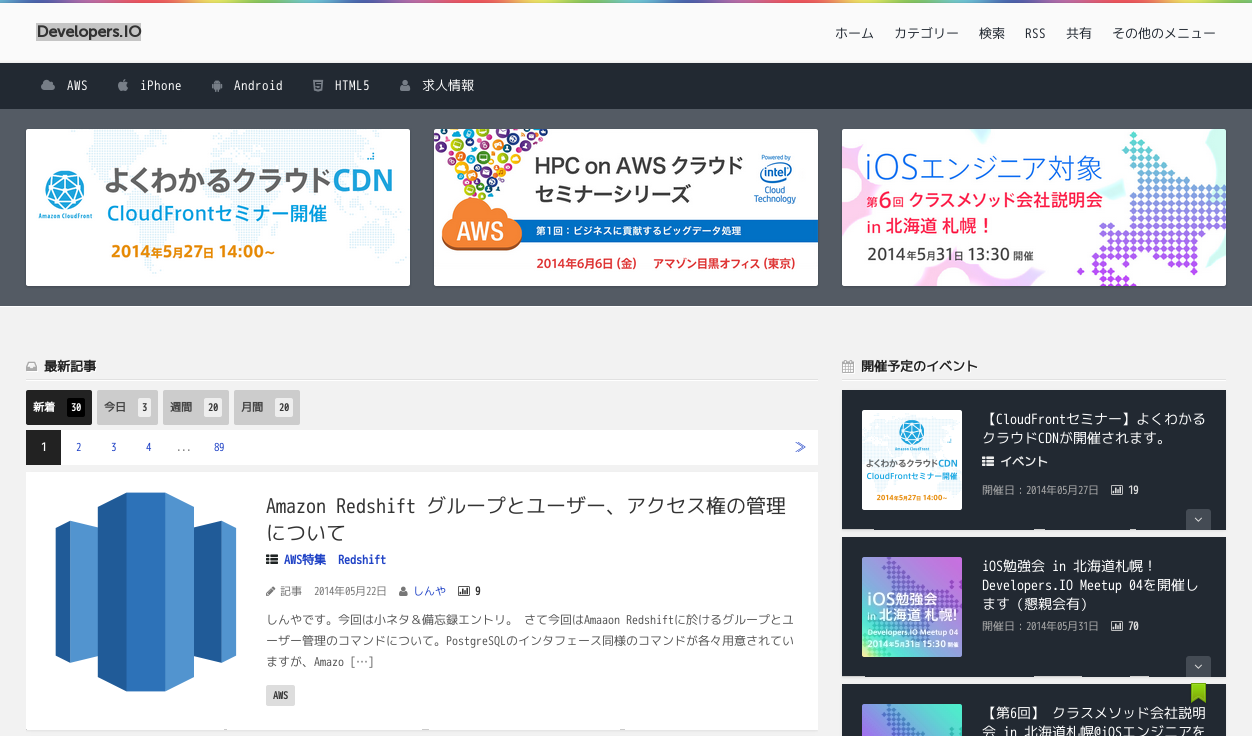The image size is (1252, 736).
Task: Jump to page 89 of articles
Action: point(219,447)
